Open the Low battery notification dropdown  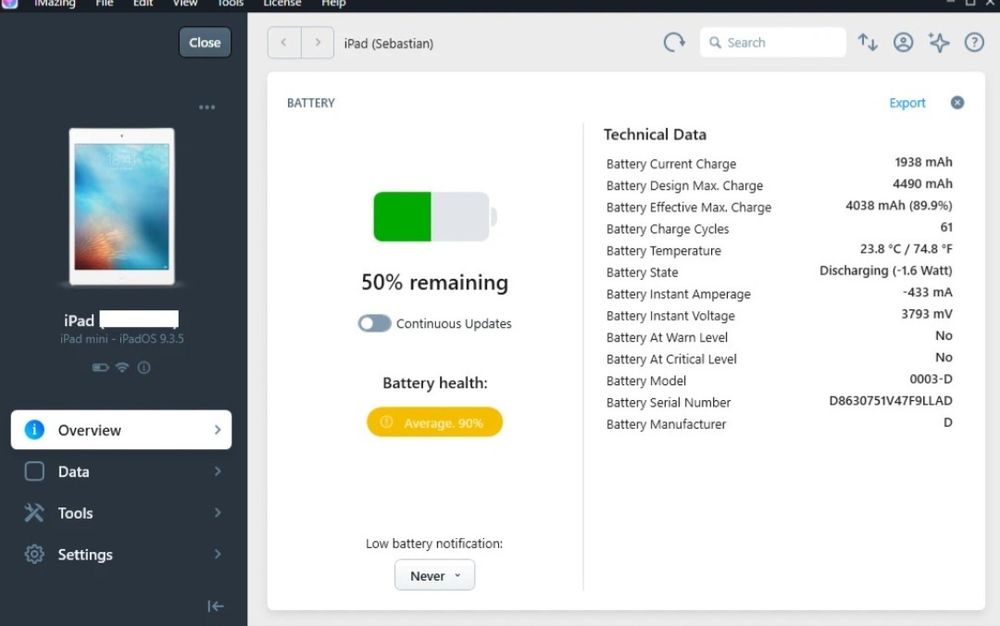pyautogui.click(x=434, y=575)
